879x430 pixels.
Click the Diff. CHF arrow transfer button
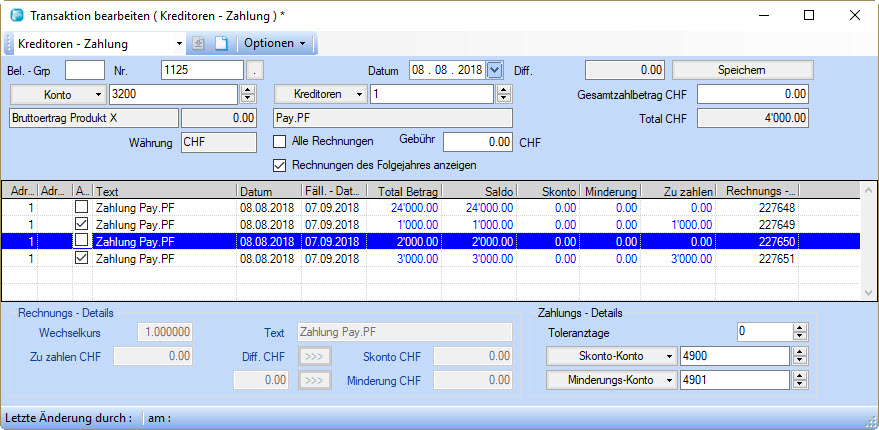click(313, 355)
